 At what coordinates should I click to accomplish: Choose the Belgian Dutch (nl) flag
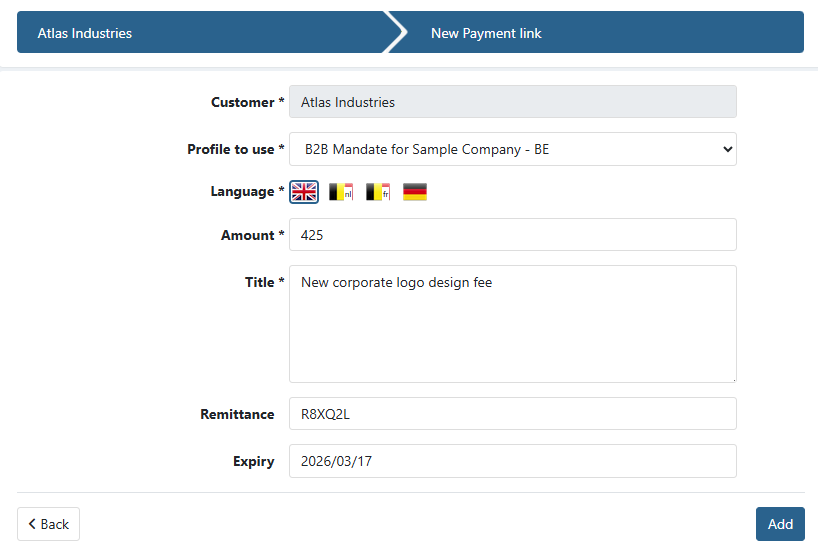pos(341,192)
